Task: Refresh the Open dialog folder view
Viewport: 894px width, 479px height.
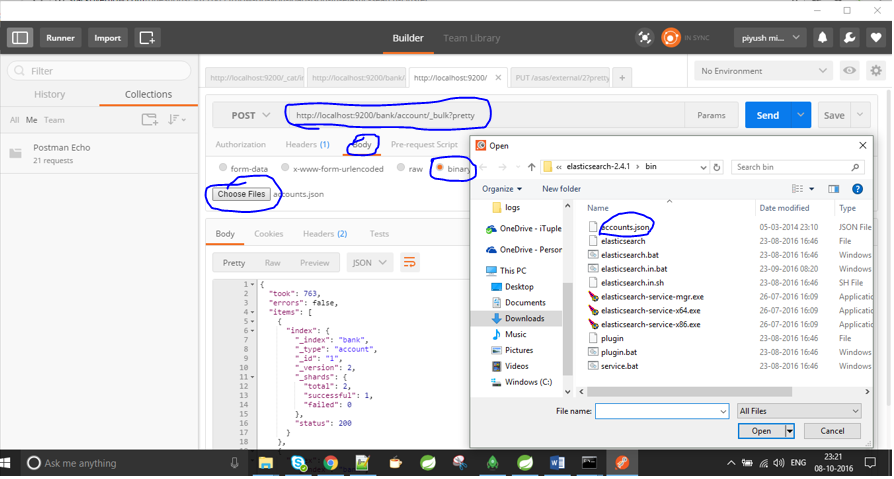Action: pyautogui.click(x=717, y=167)
